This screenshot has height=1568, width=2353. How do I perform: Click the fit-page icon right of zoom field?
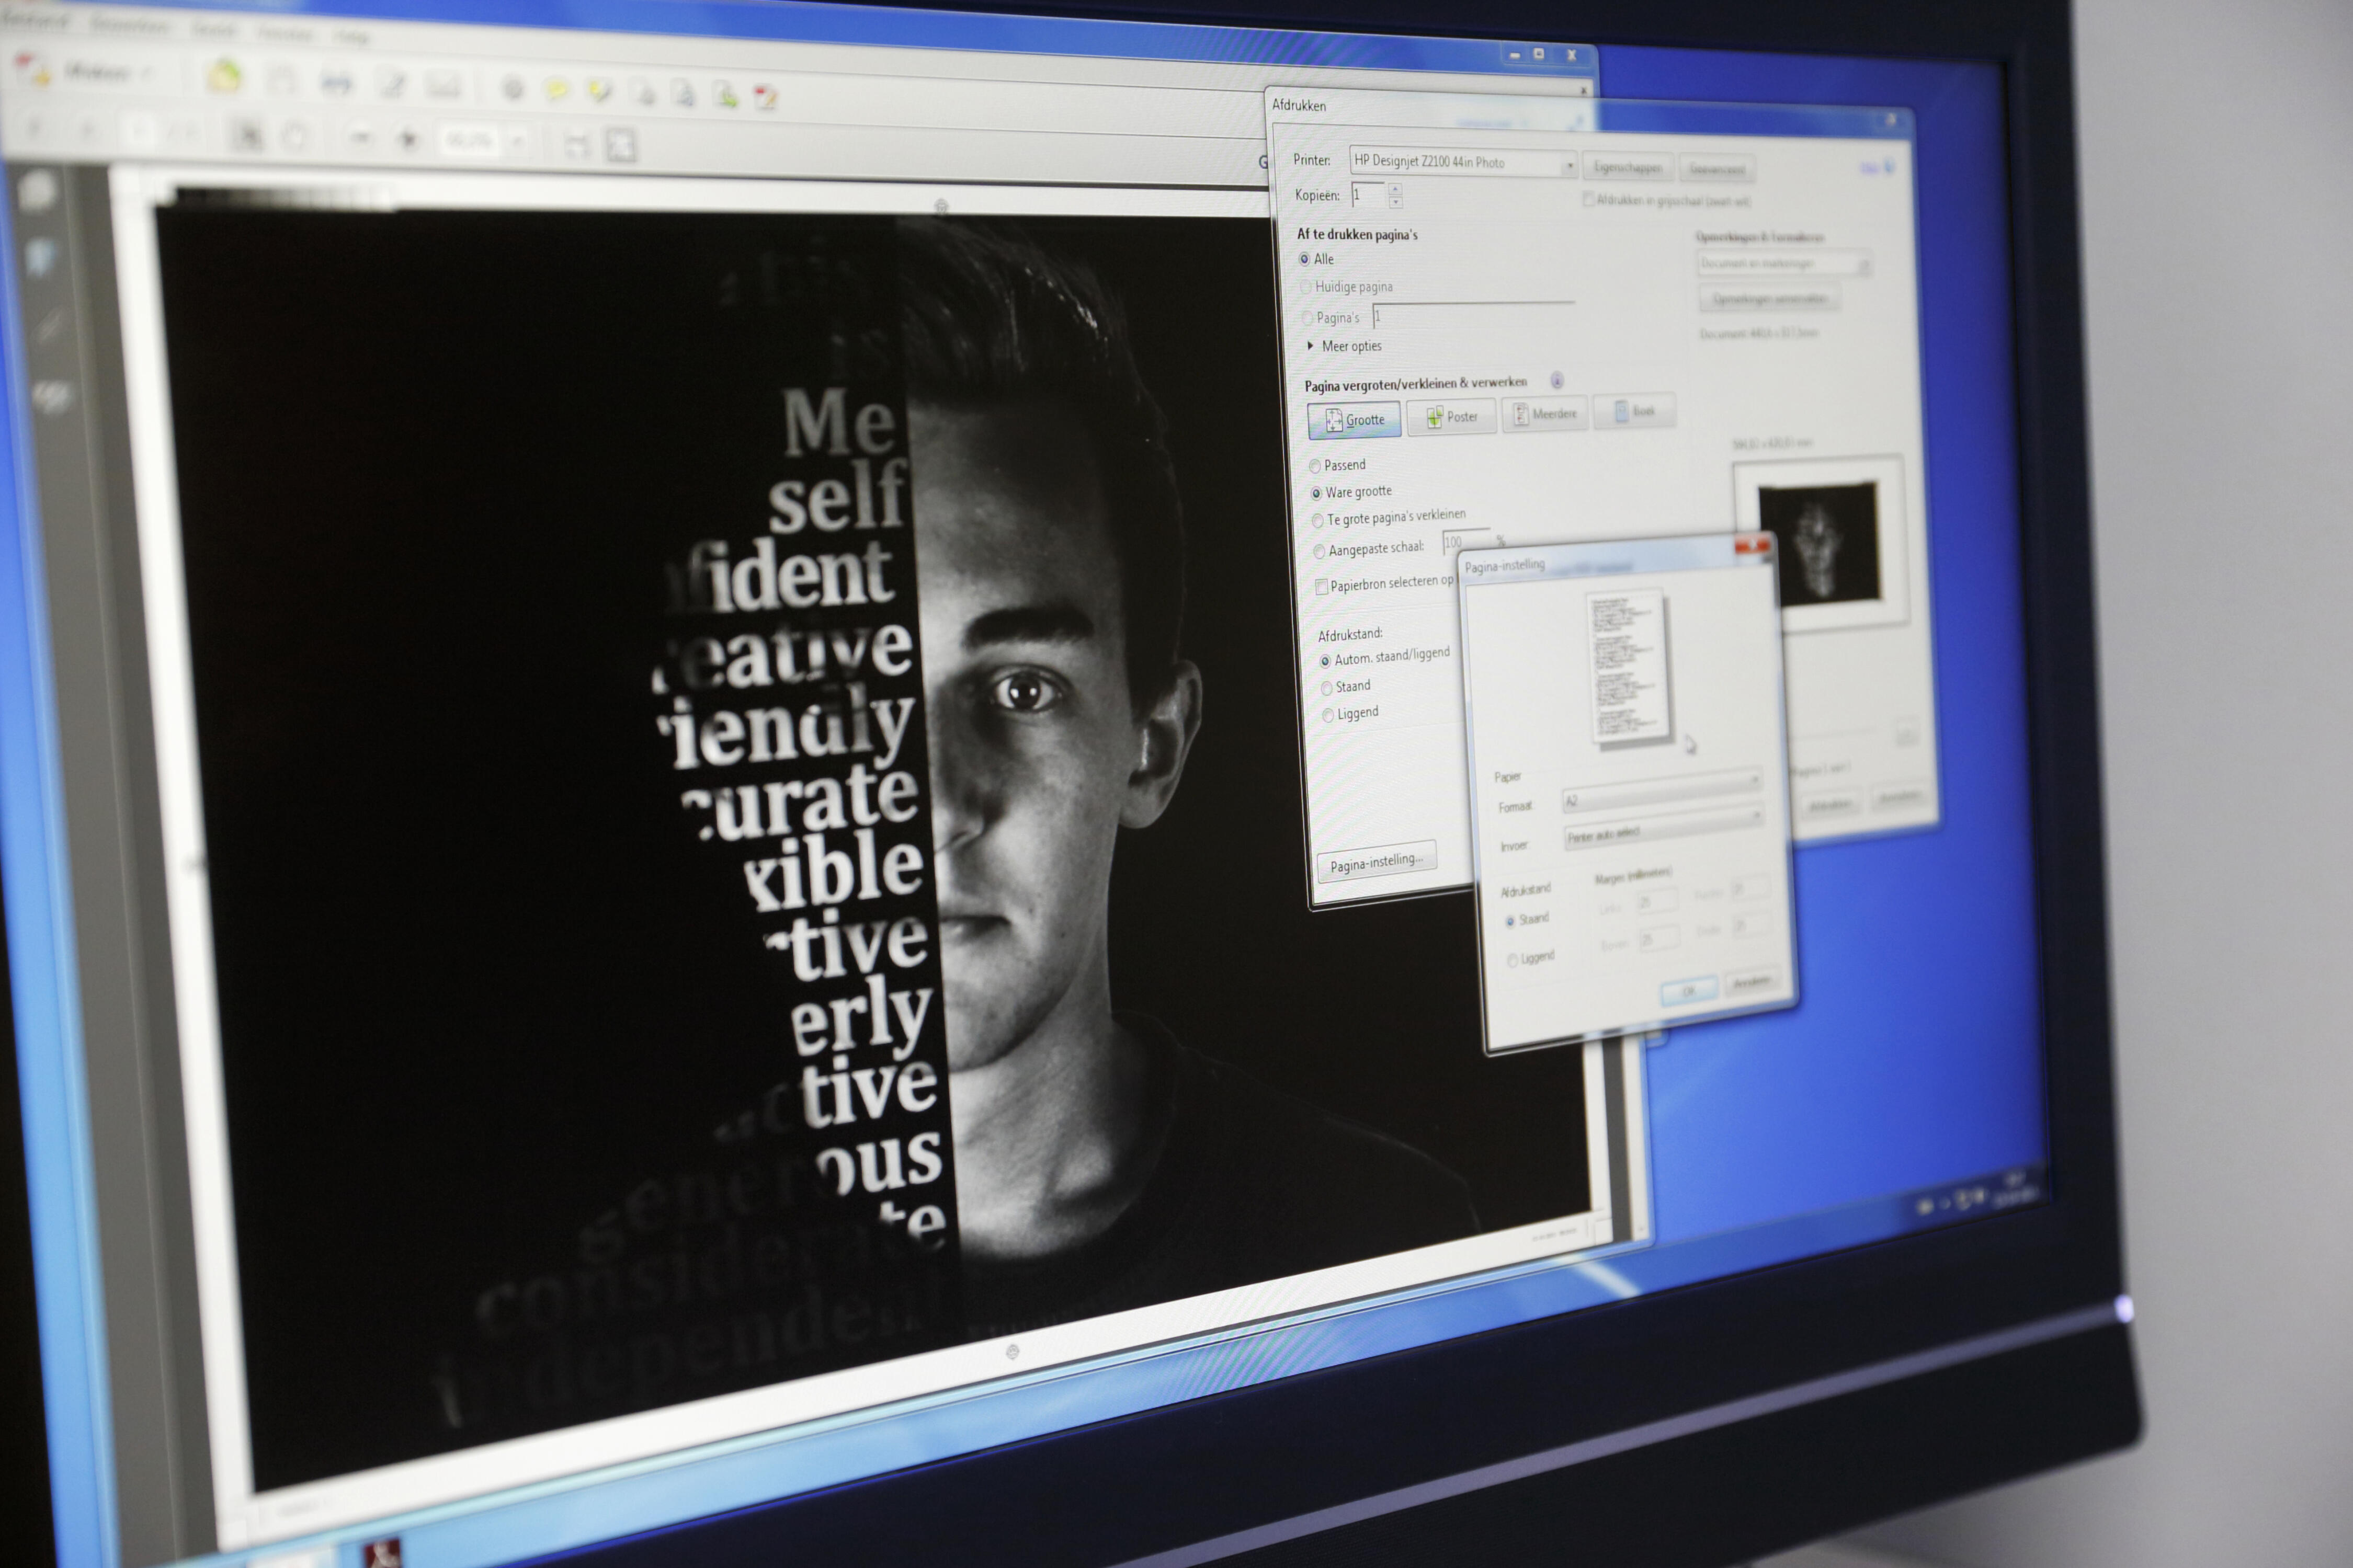click(x=621, y=146)
